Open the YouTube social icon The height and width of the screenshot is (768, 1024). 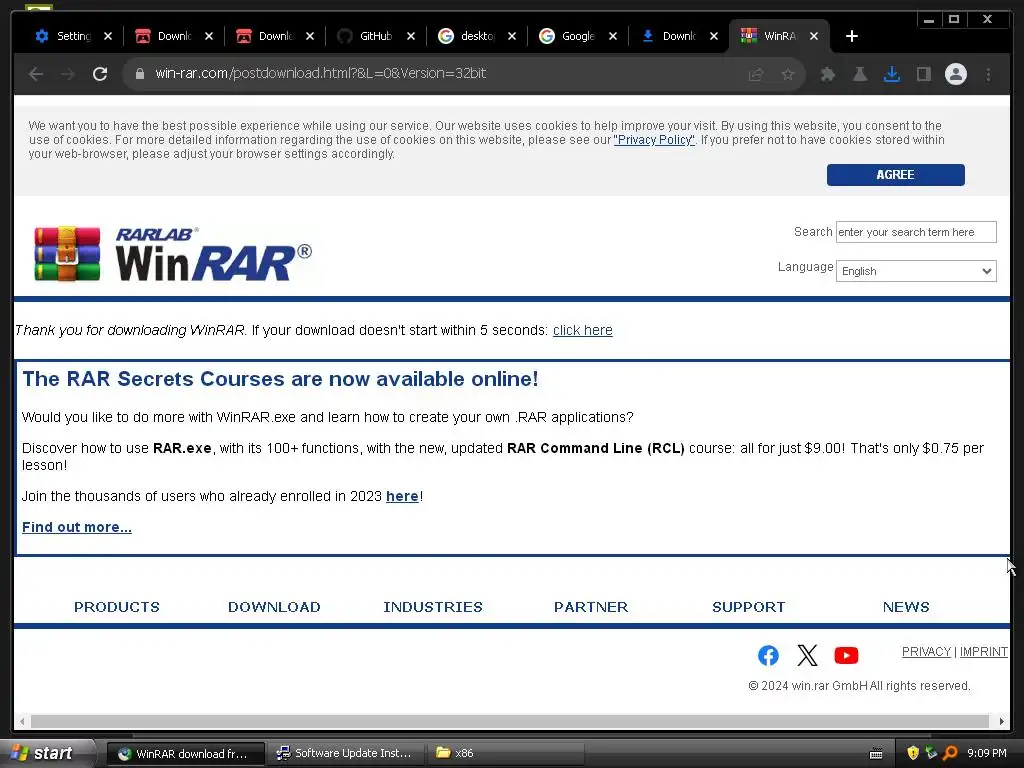(x=846, y=655)
